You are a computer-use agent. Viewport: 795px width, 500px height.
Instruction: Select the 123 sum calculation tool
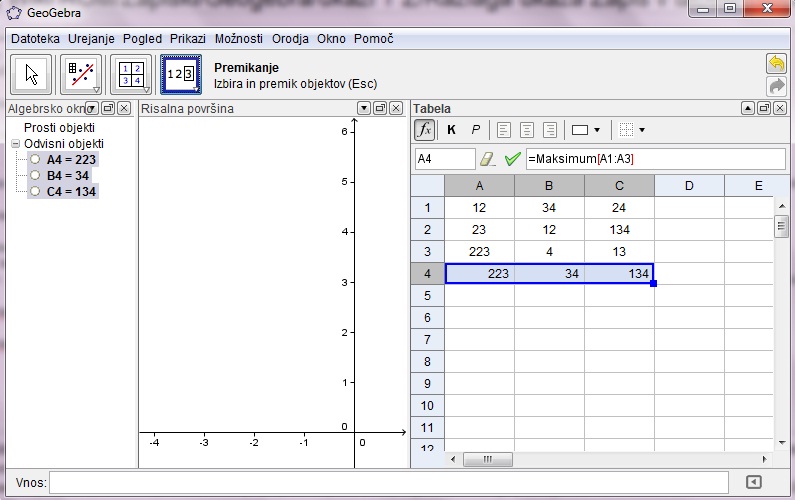(181, 74)
